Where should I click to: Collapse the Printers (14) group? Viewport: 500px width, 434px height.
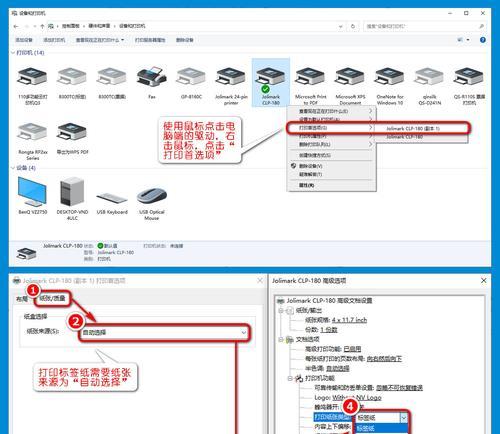tap(13, 53)
